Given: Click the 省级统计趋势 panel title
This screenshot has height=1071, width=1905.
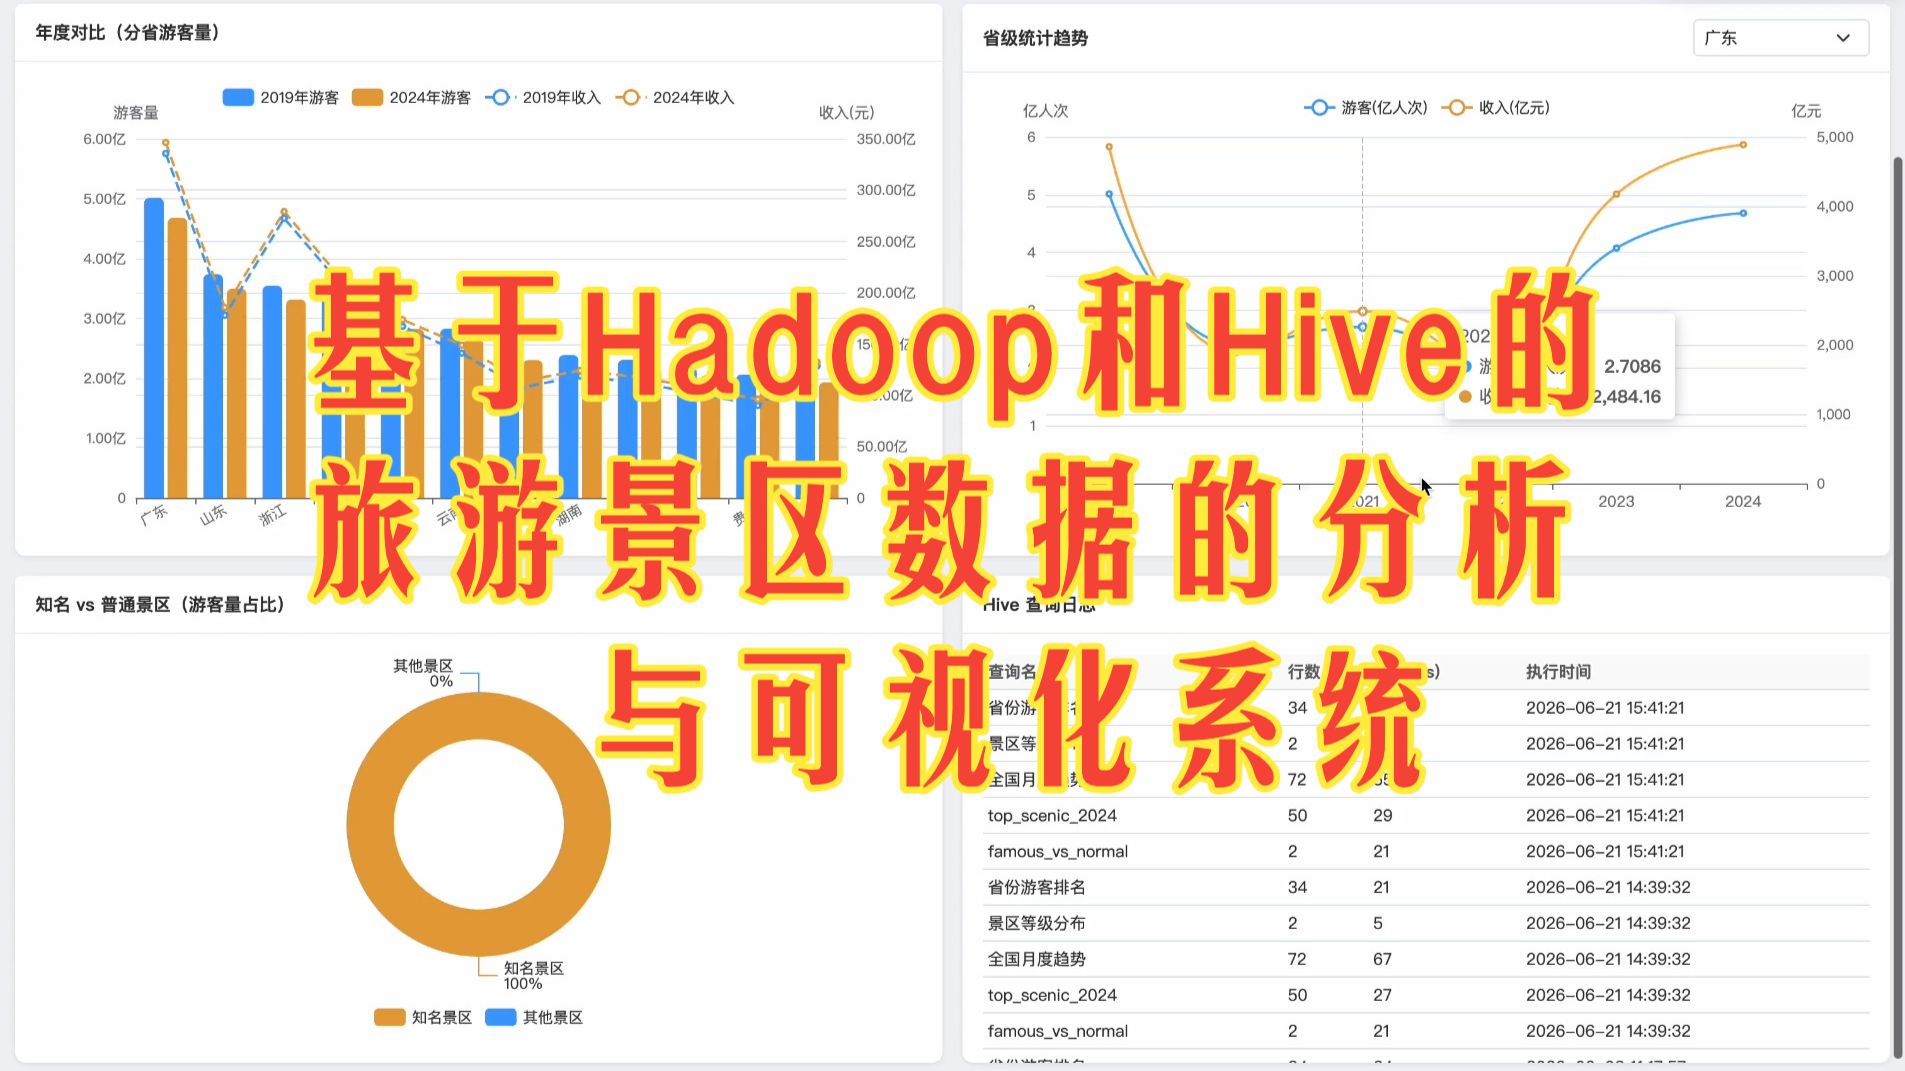Looking at the screenshot, I should [x=1035, y=38].
